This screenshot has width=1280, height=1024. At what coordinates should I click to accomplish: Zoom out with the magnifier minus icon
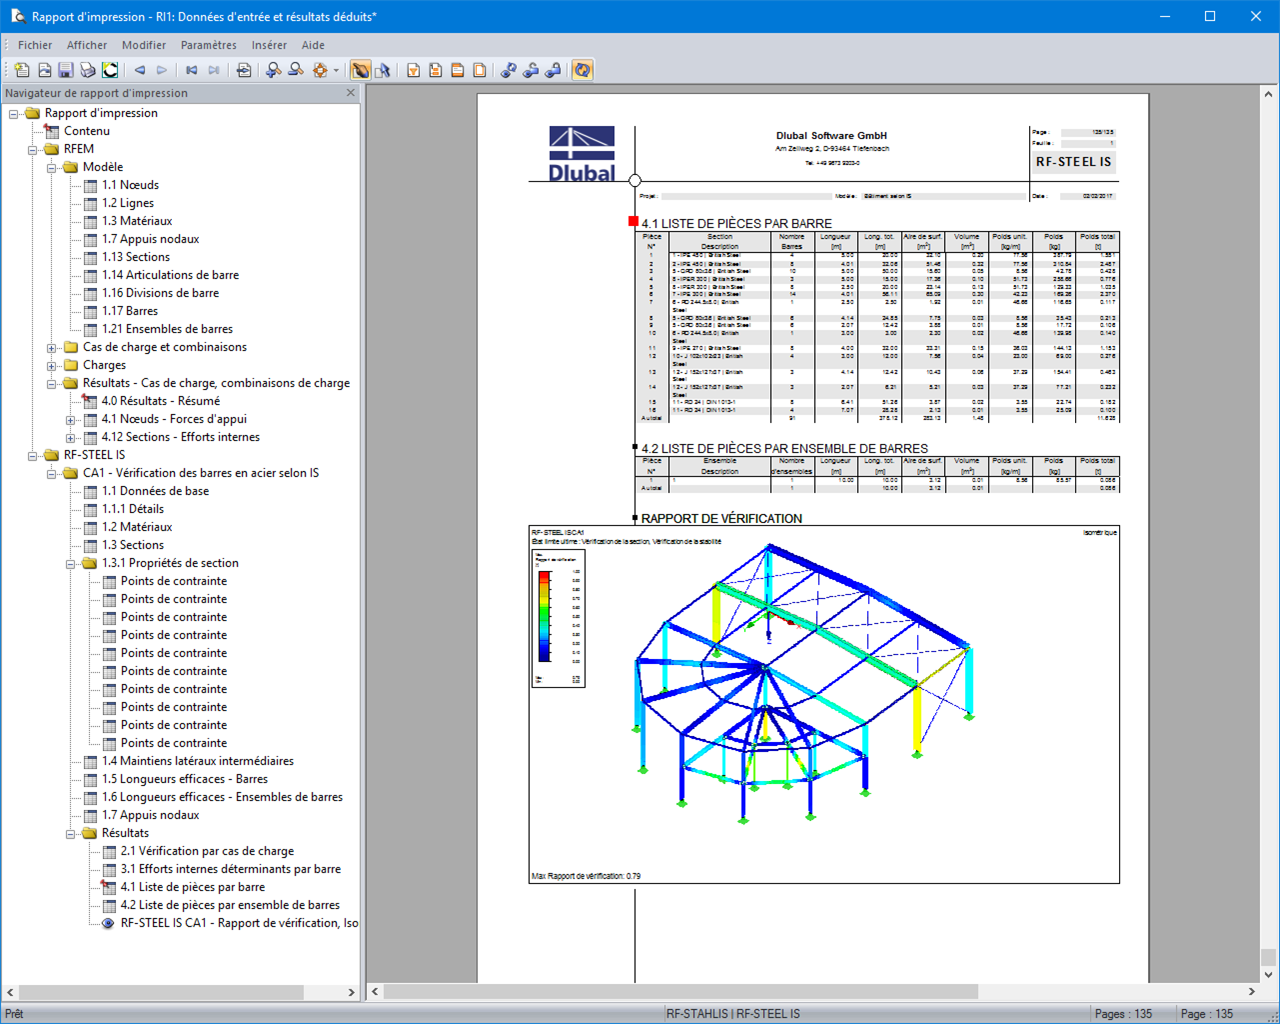click(296, 70)
